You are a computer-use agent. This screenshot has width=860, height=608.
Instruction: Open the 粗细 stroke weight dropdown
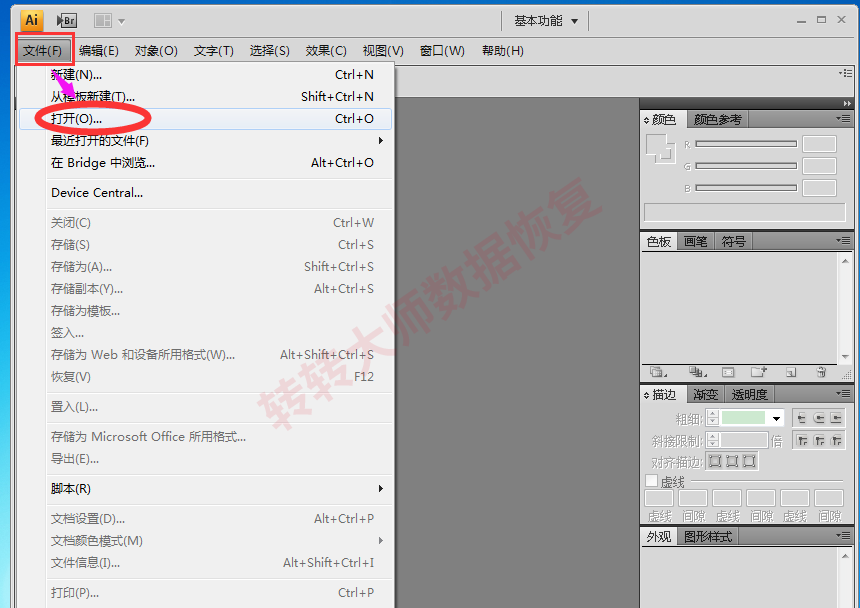pyautogui.click(x=776, y=419)
